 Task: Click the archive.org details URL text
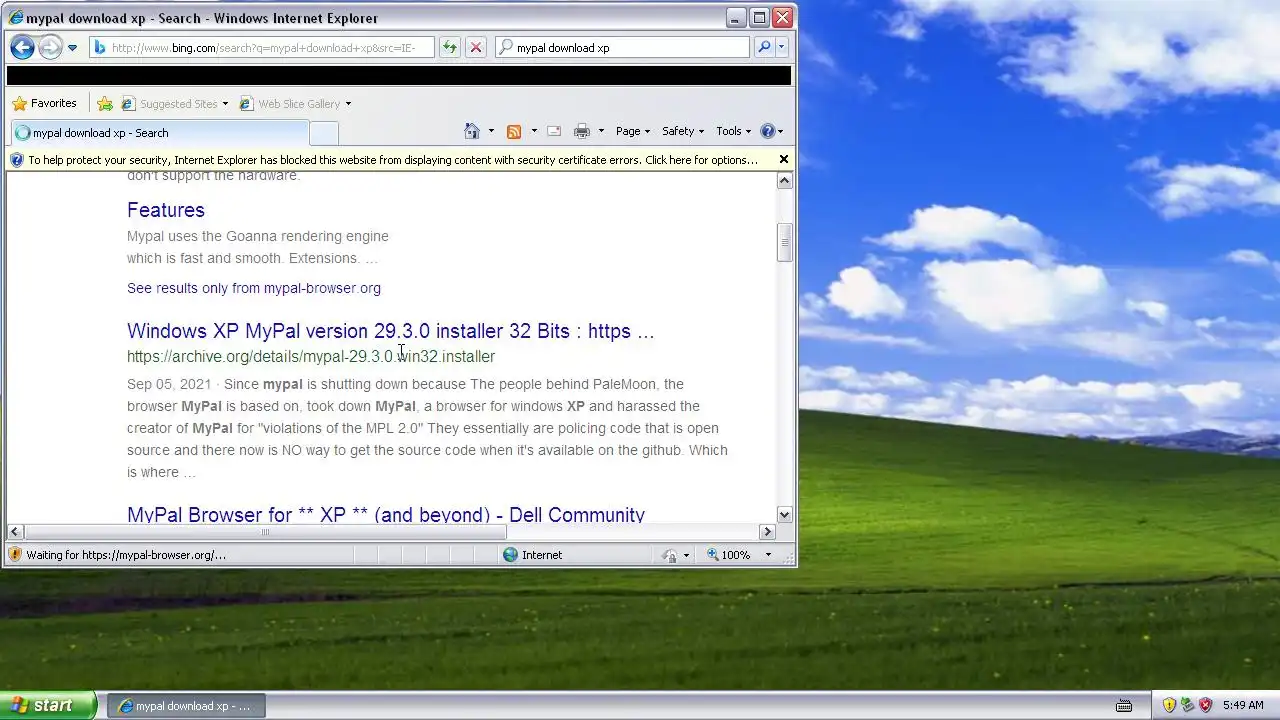tap(311, 356)
